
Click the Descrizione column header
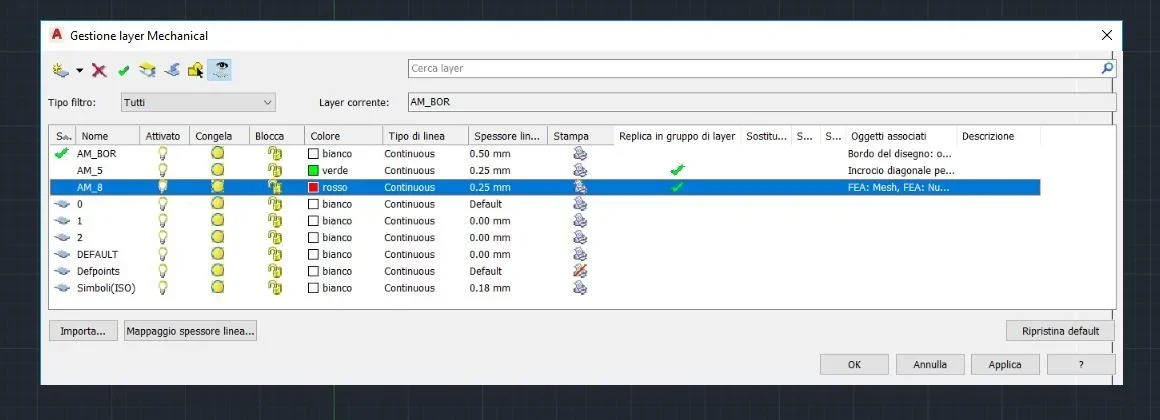point(999,136)
